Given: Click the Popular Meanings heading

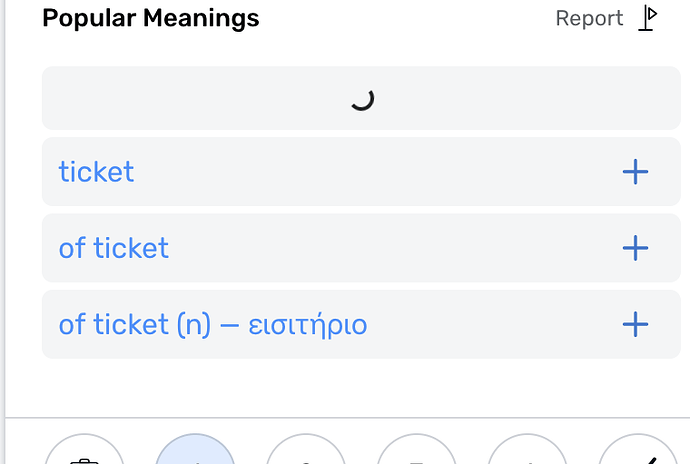Looking at the screenshot, I should (151, 18).
